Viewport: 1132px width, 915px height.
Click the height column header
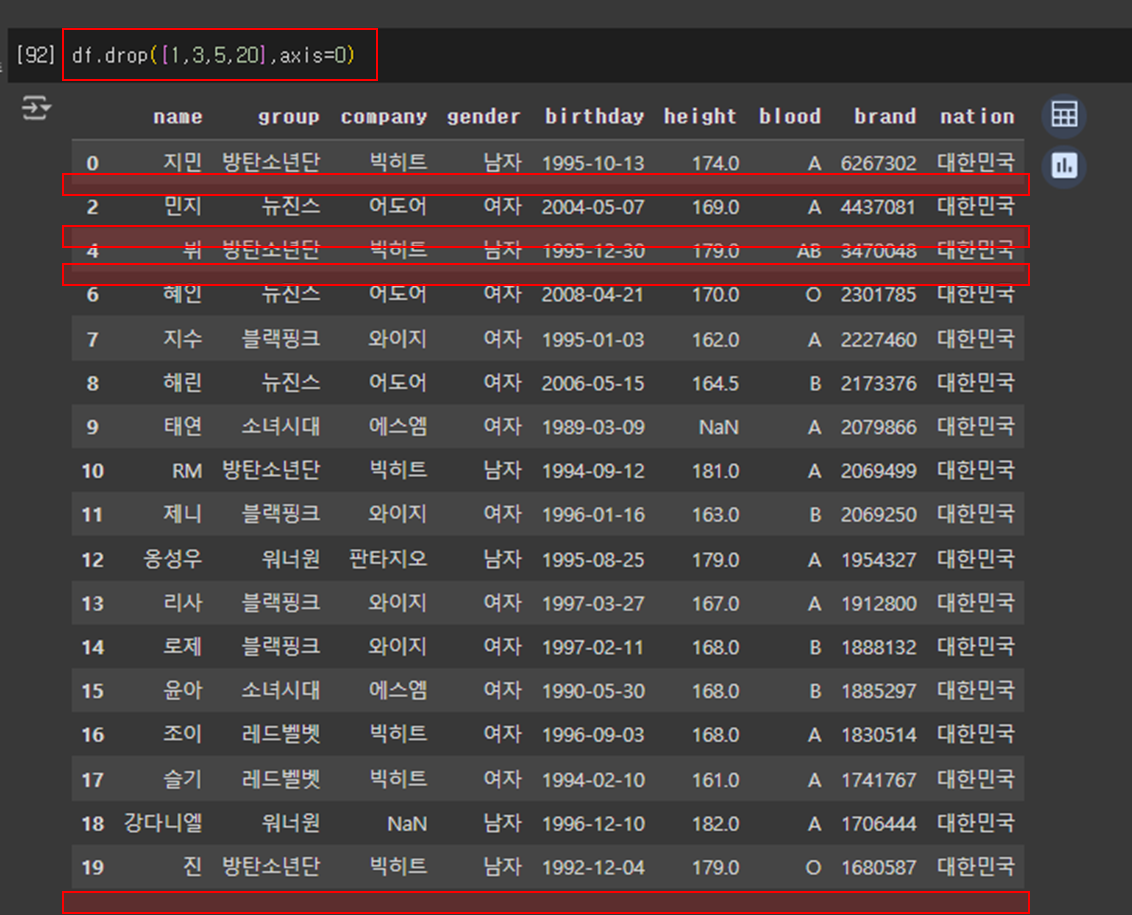(x=700, y=116)
